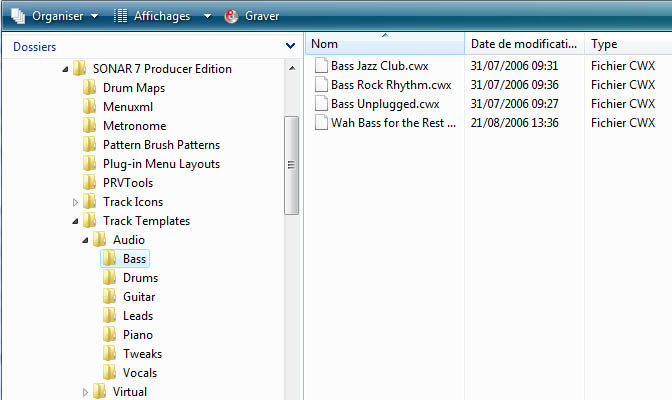Viewport: 672px width, 400px height.
Task: Click the Audio folder icon
Action: 99,239
